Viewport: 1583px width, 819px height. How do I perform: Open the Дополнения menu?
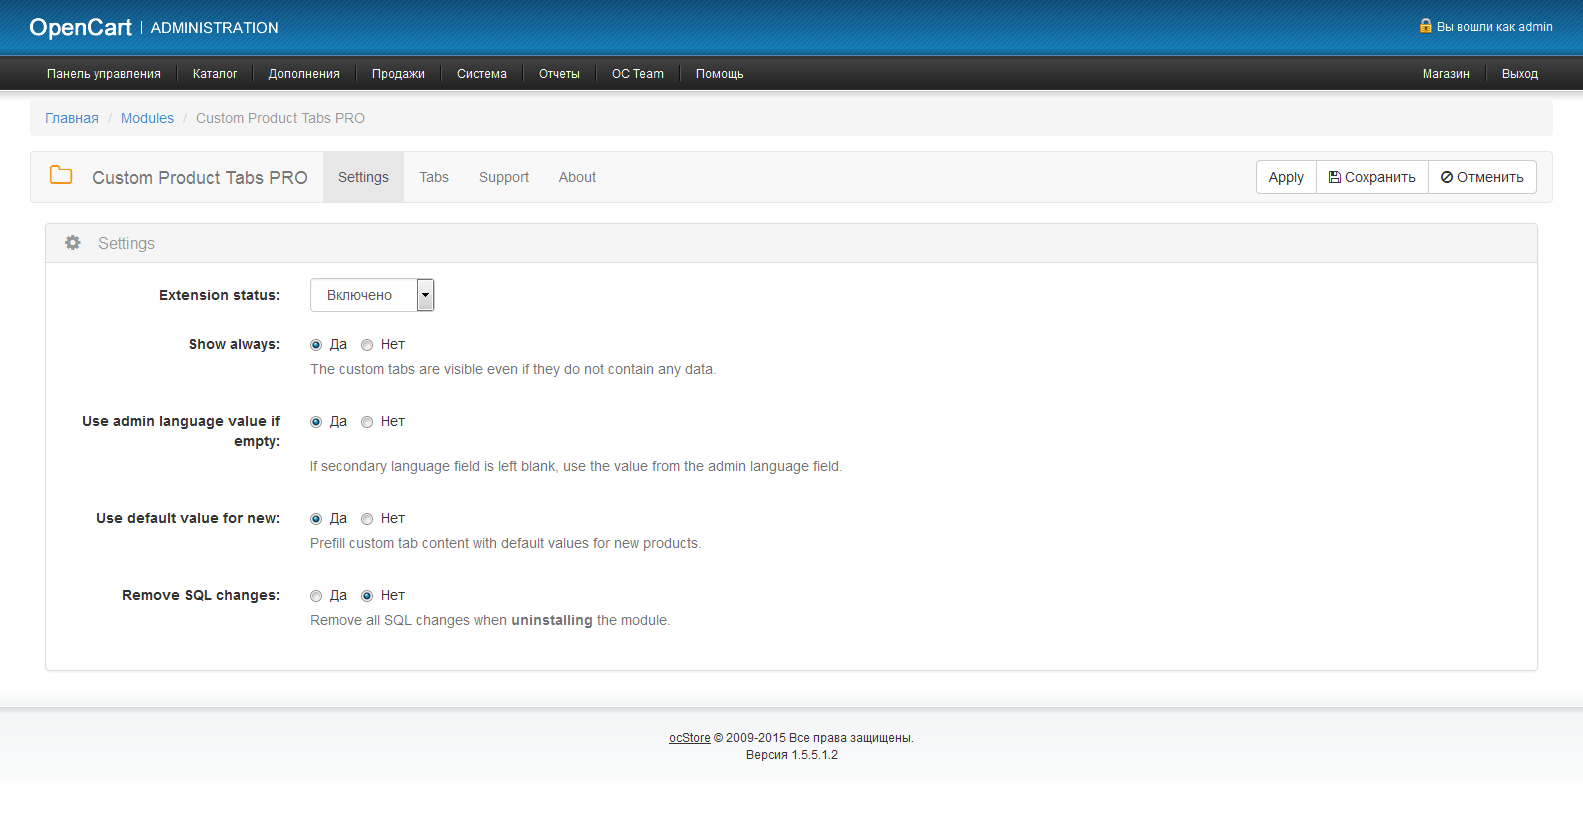tap(304, 74)
